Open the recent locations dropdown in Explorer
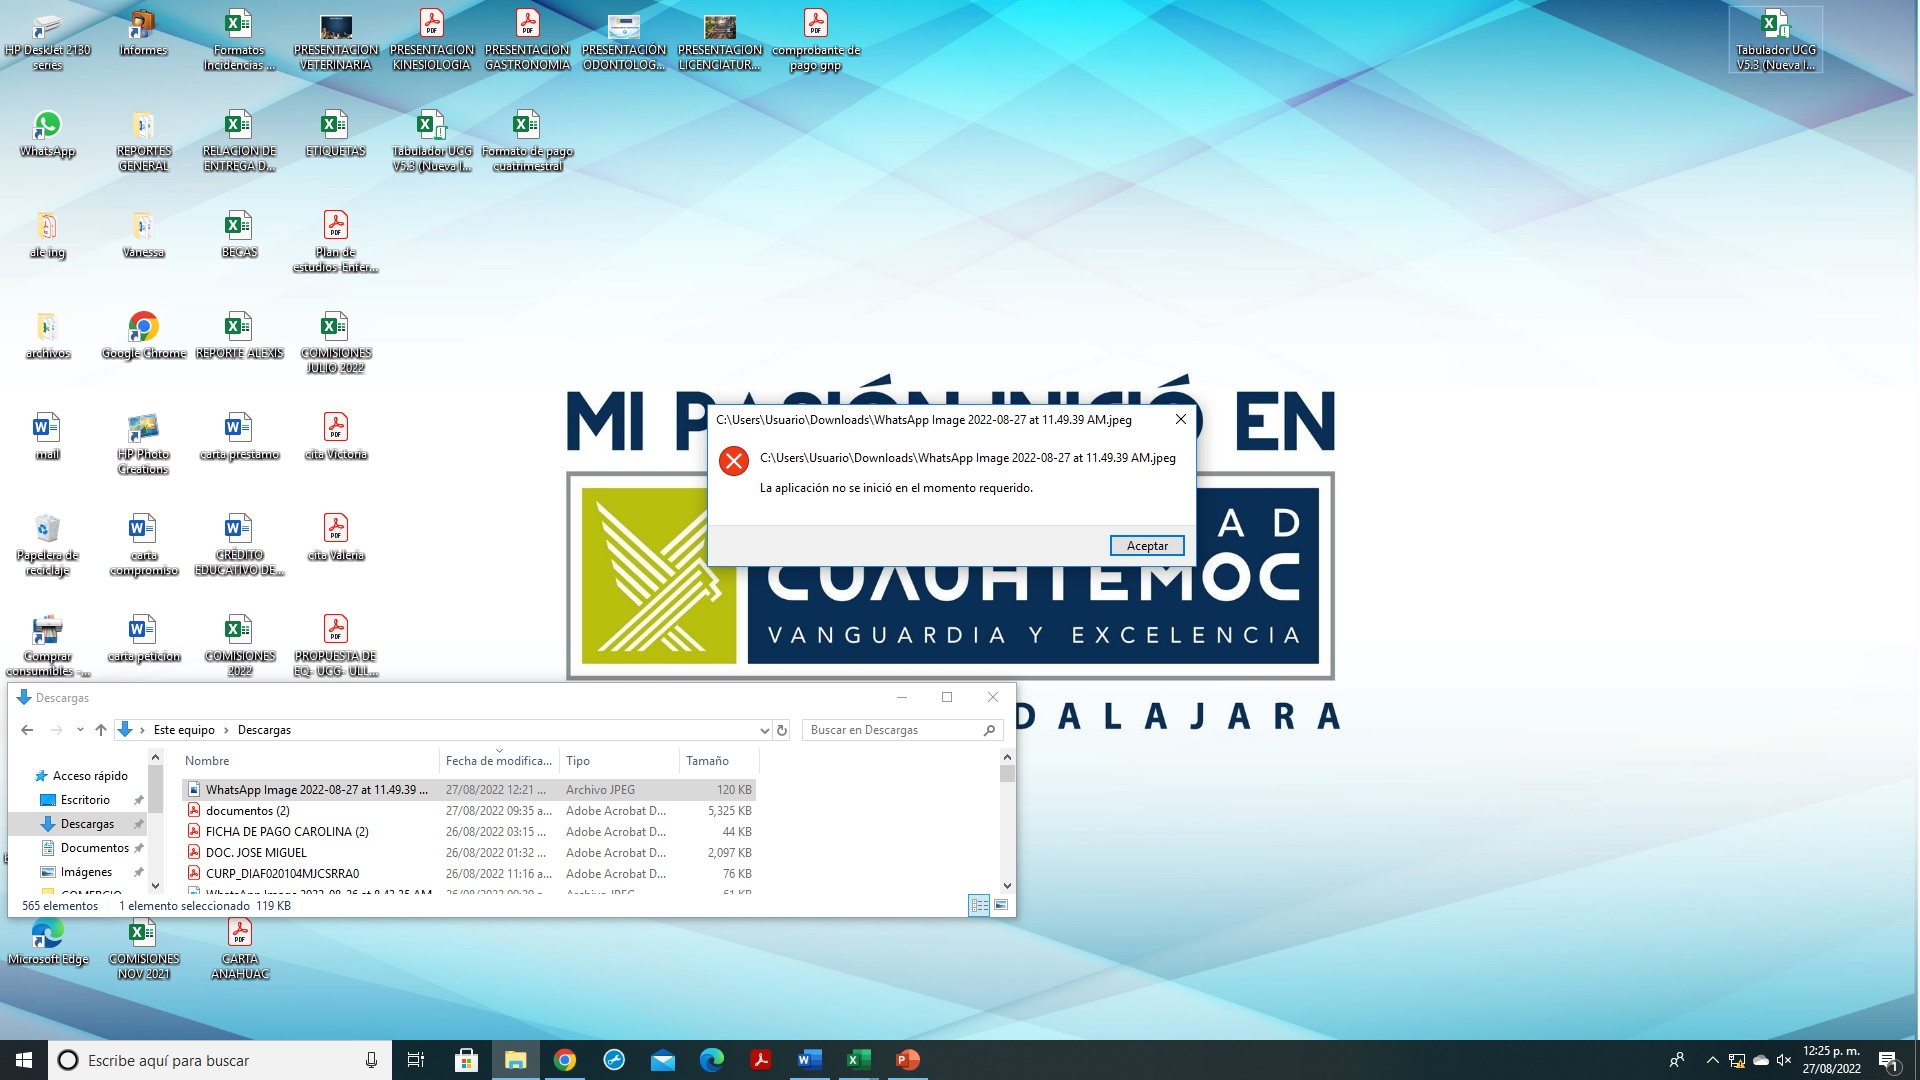This screenshot has width=1920, height=1080. [x=80, y=730]
